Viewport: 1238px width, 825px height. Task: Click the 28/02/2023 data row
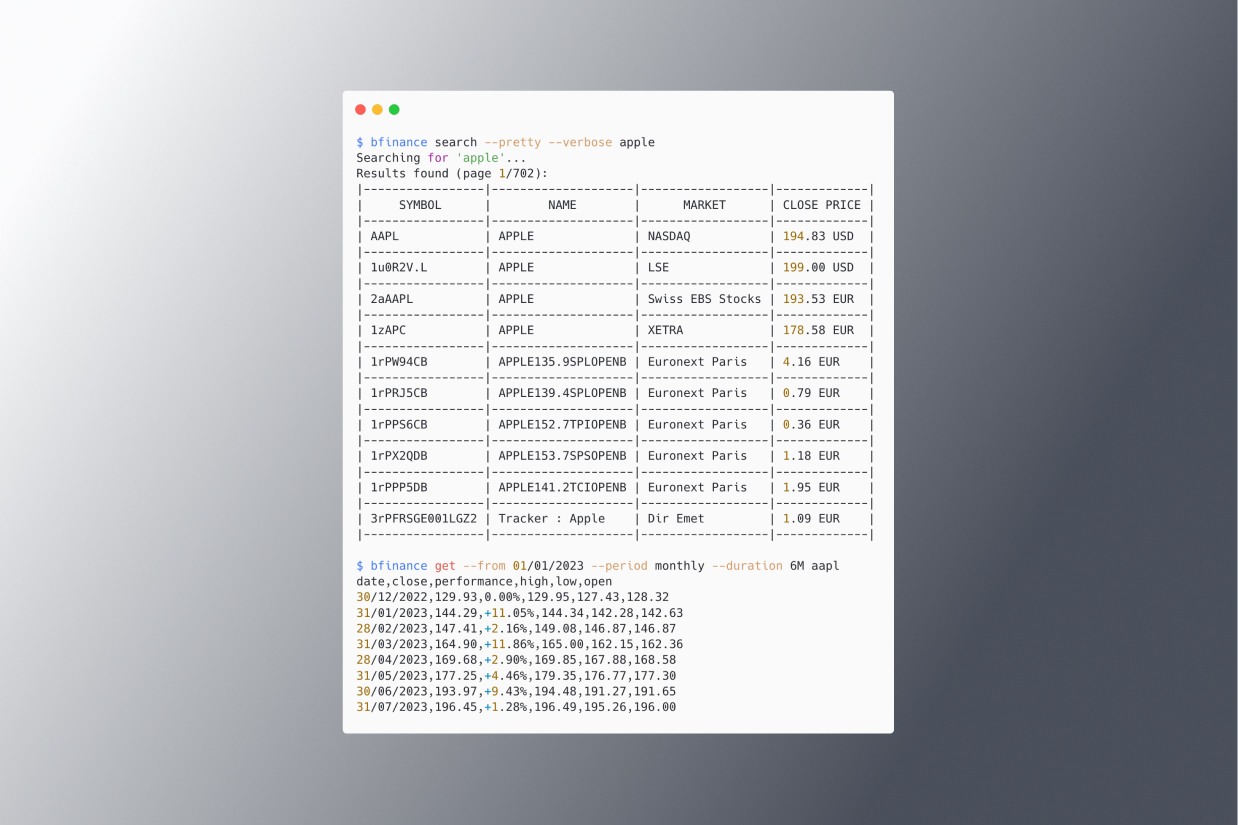(516, 629)
